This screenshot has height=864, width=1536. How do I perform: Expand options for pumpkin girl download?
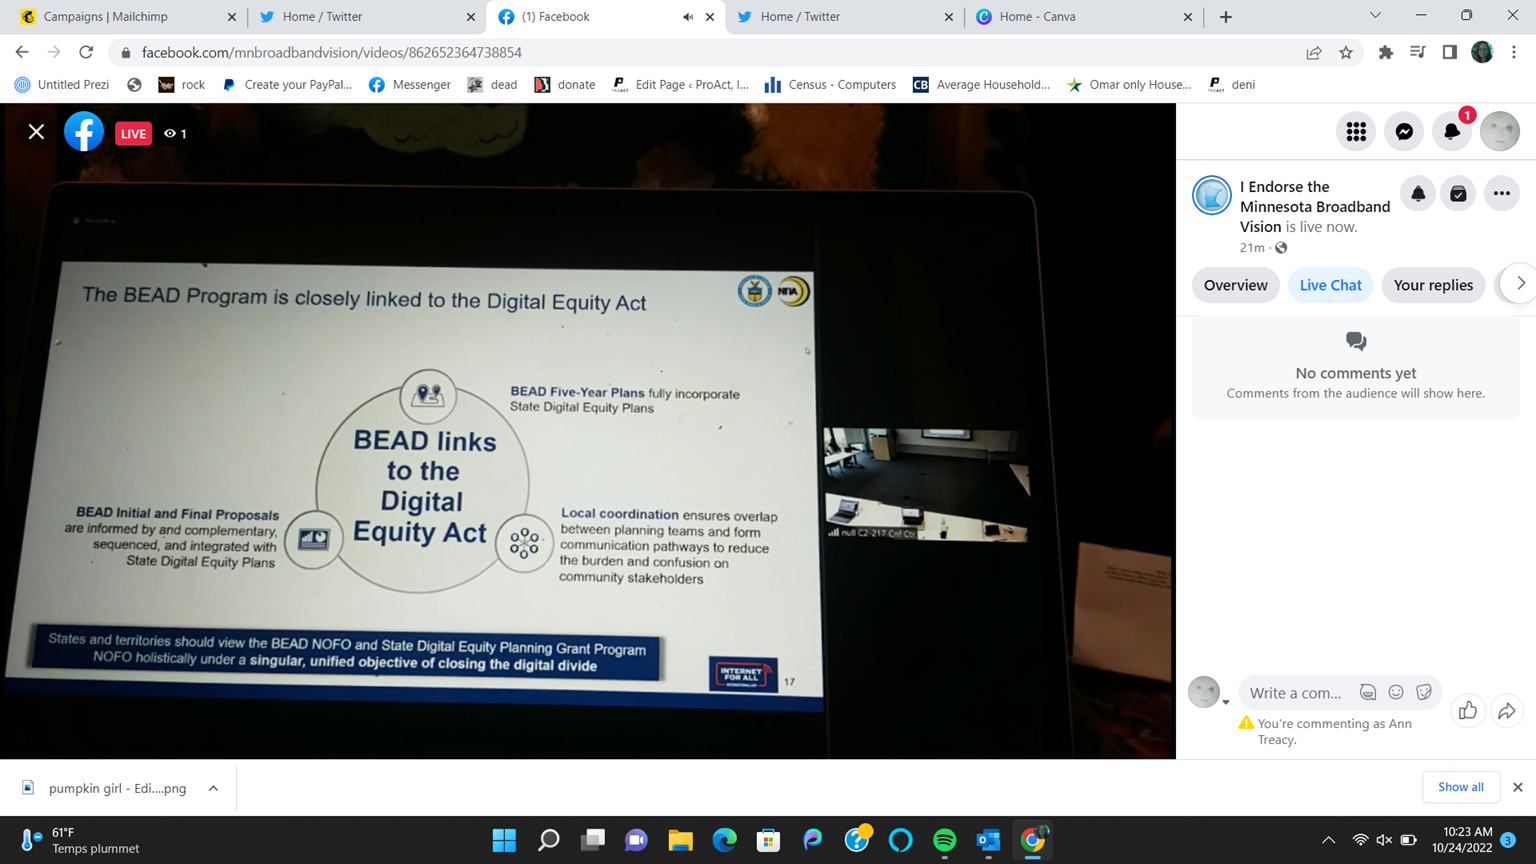point(213,788)
